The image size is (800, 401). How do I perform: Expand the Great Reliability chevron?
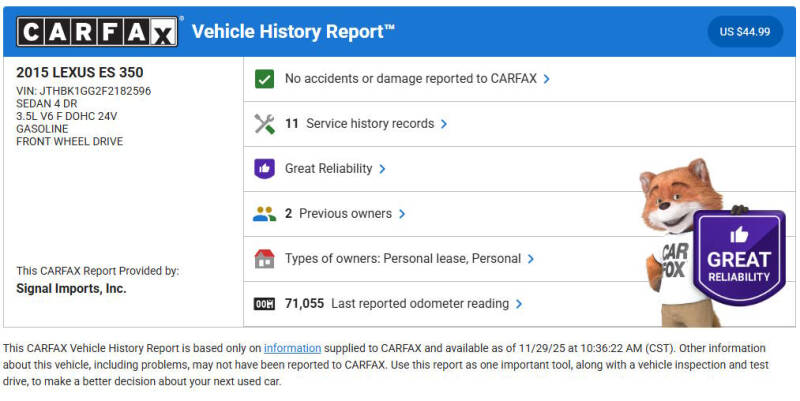[x=383, y=169]
